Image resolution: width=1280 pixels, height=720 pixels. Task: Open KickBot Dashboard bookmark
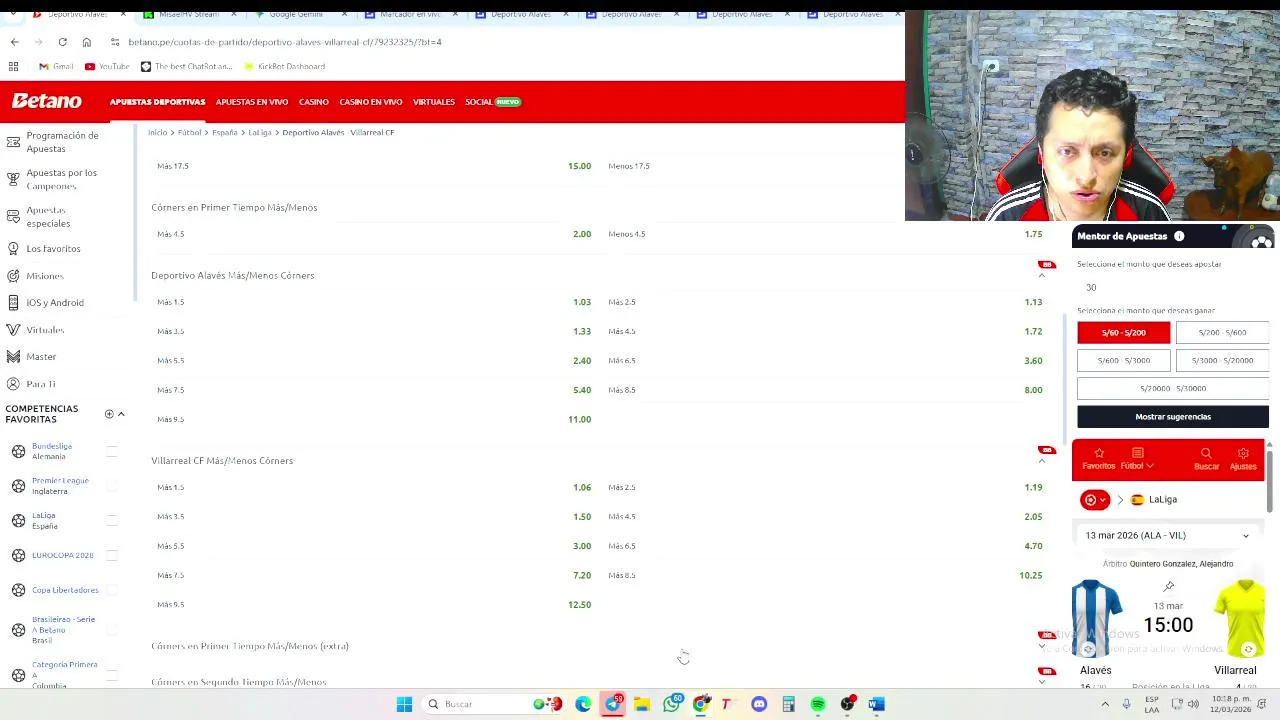(x=285, y=66)
